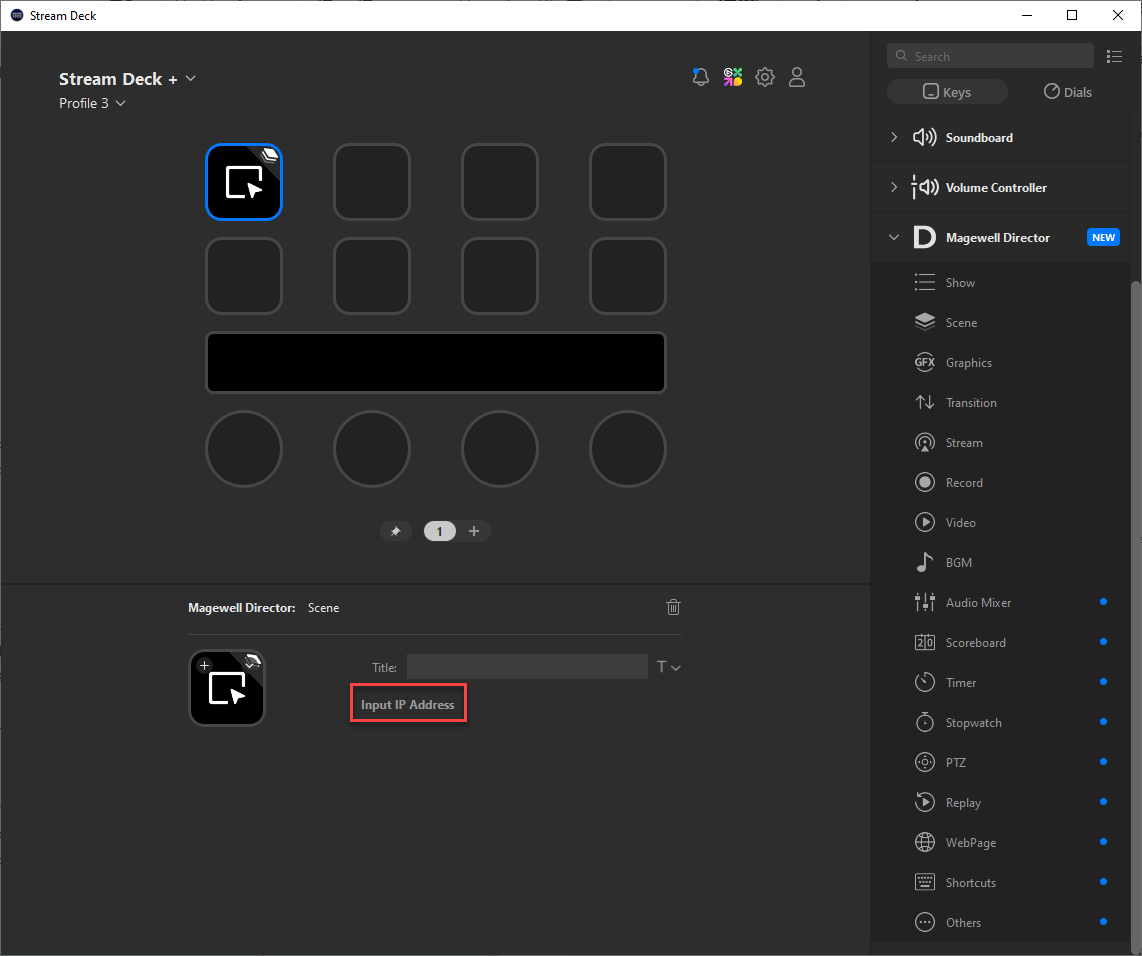
Task: Close the Stream Deck window
Action: click(x=1117, y=15)
